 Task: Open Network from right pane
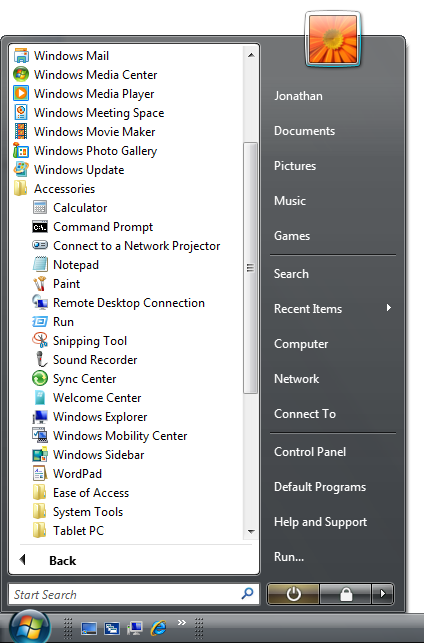[x=296, y=379]
